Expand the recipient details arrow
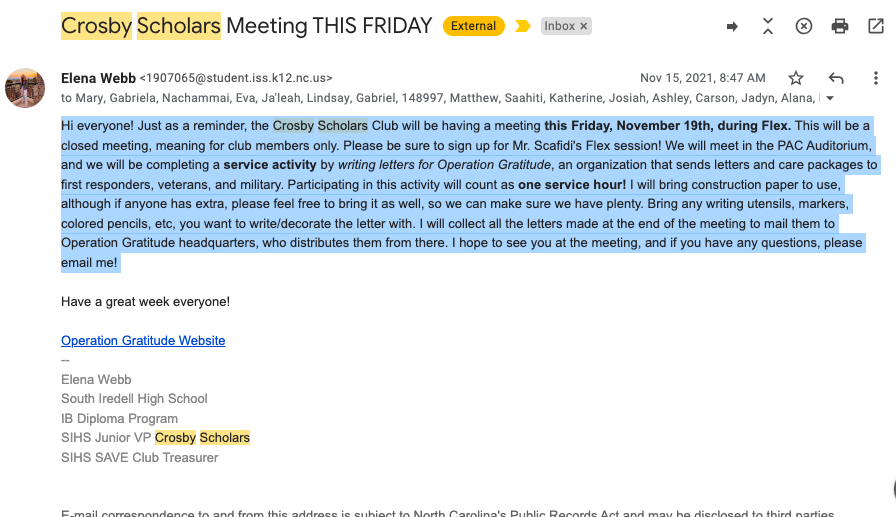Viewport: 896px width, 517px height. click(829, 98)
